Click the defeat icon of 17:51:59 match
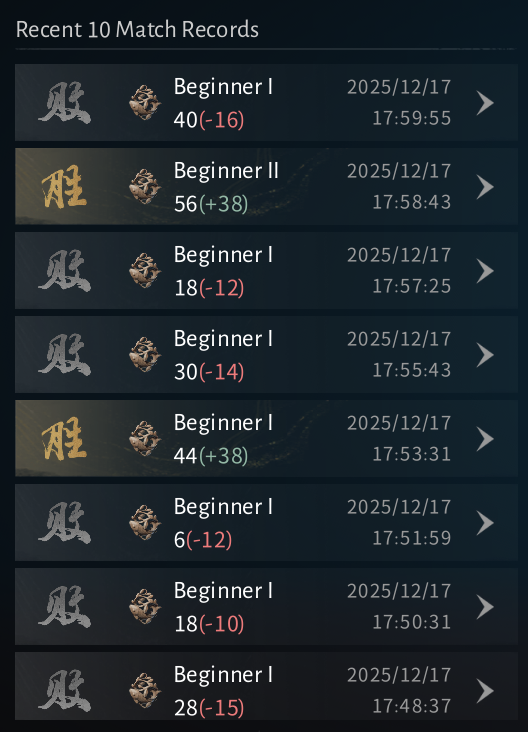This screenshot has width=528, height=732. [64, 523]
